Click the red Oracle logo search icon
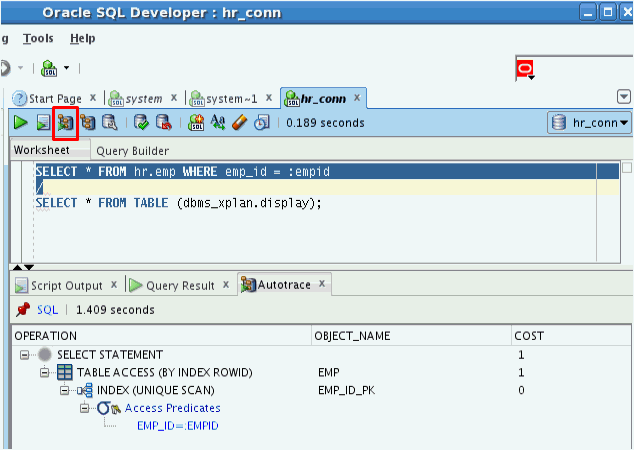The height and width of the screenshot is (450, 634). click(525, 69)
